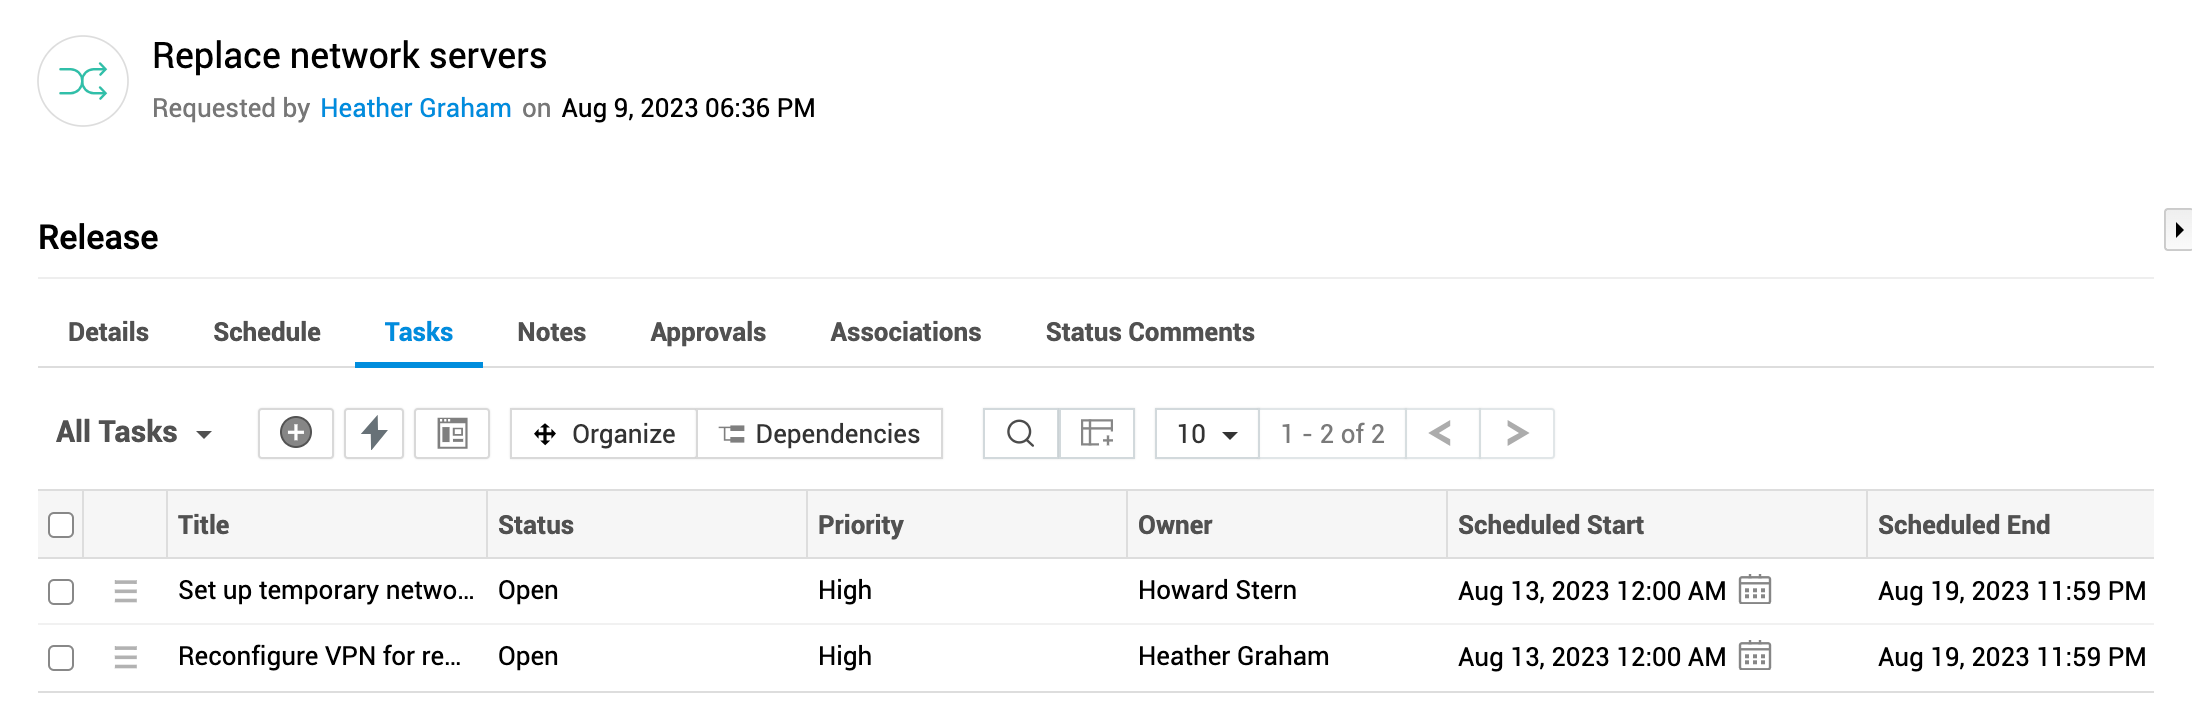Click the release shuffle icon beside title
This screenshot has width=2192, height=702.
coord(83,81)
